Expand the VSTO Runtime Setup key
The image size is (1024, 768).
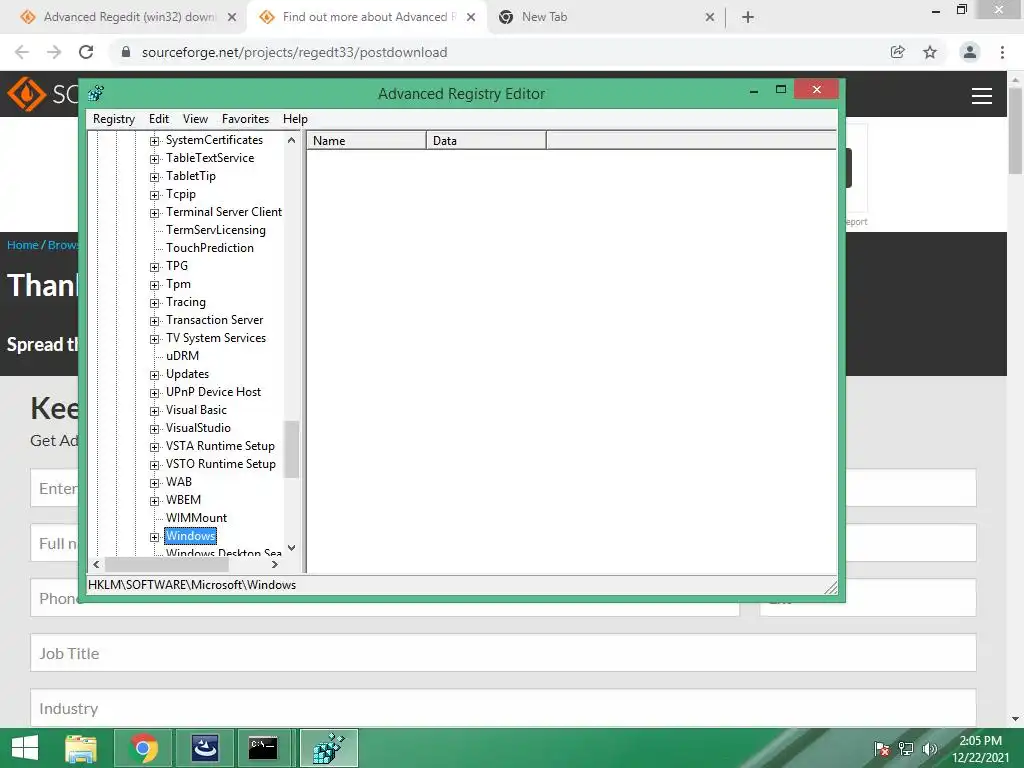tap(154, 465)
